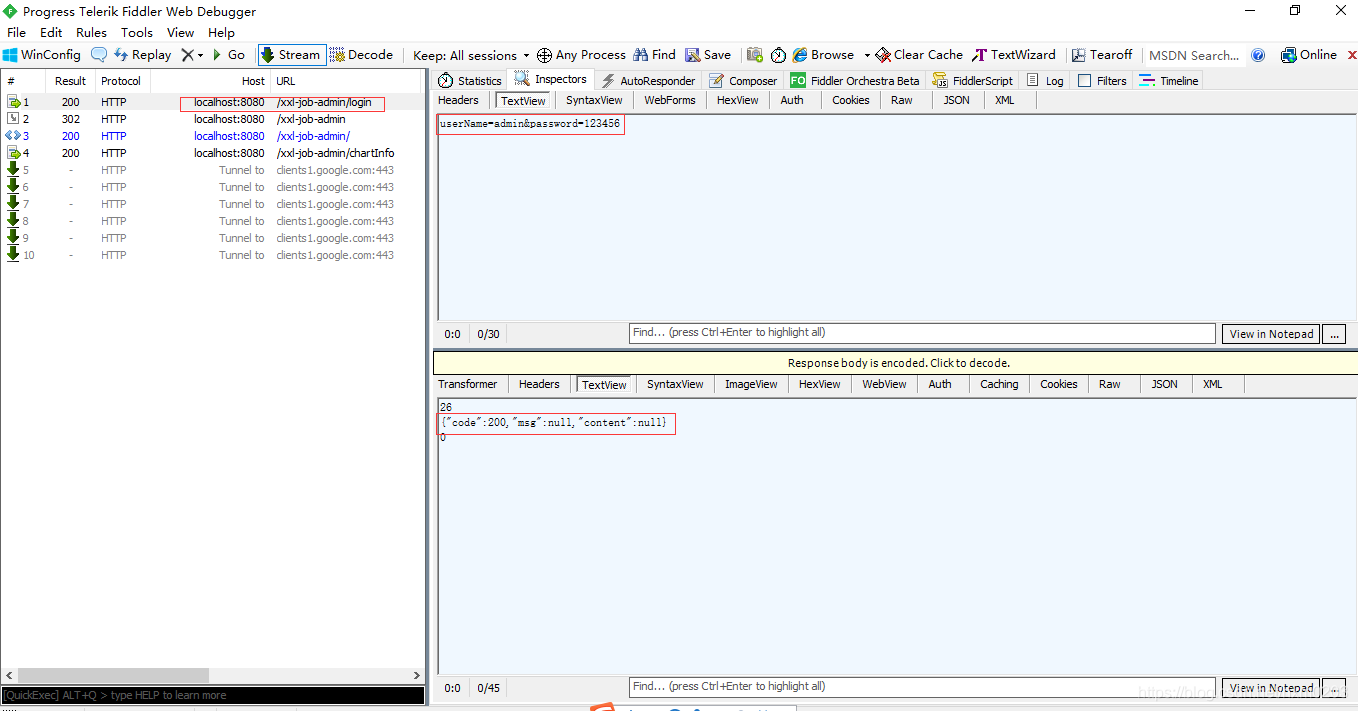Open the Rules menu
The height and width of the screenshot is (711, 1358).
pos(91,32)
